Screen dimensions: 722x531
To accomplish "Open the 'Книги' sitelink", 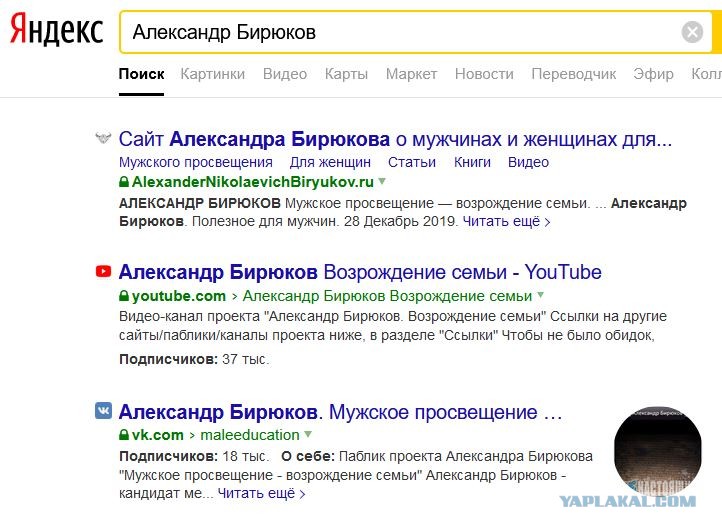I will click(472, 162).
